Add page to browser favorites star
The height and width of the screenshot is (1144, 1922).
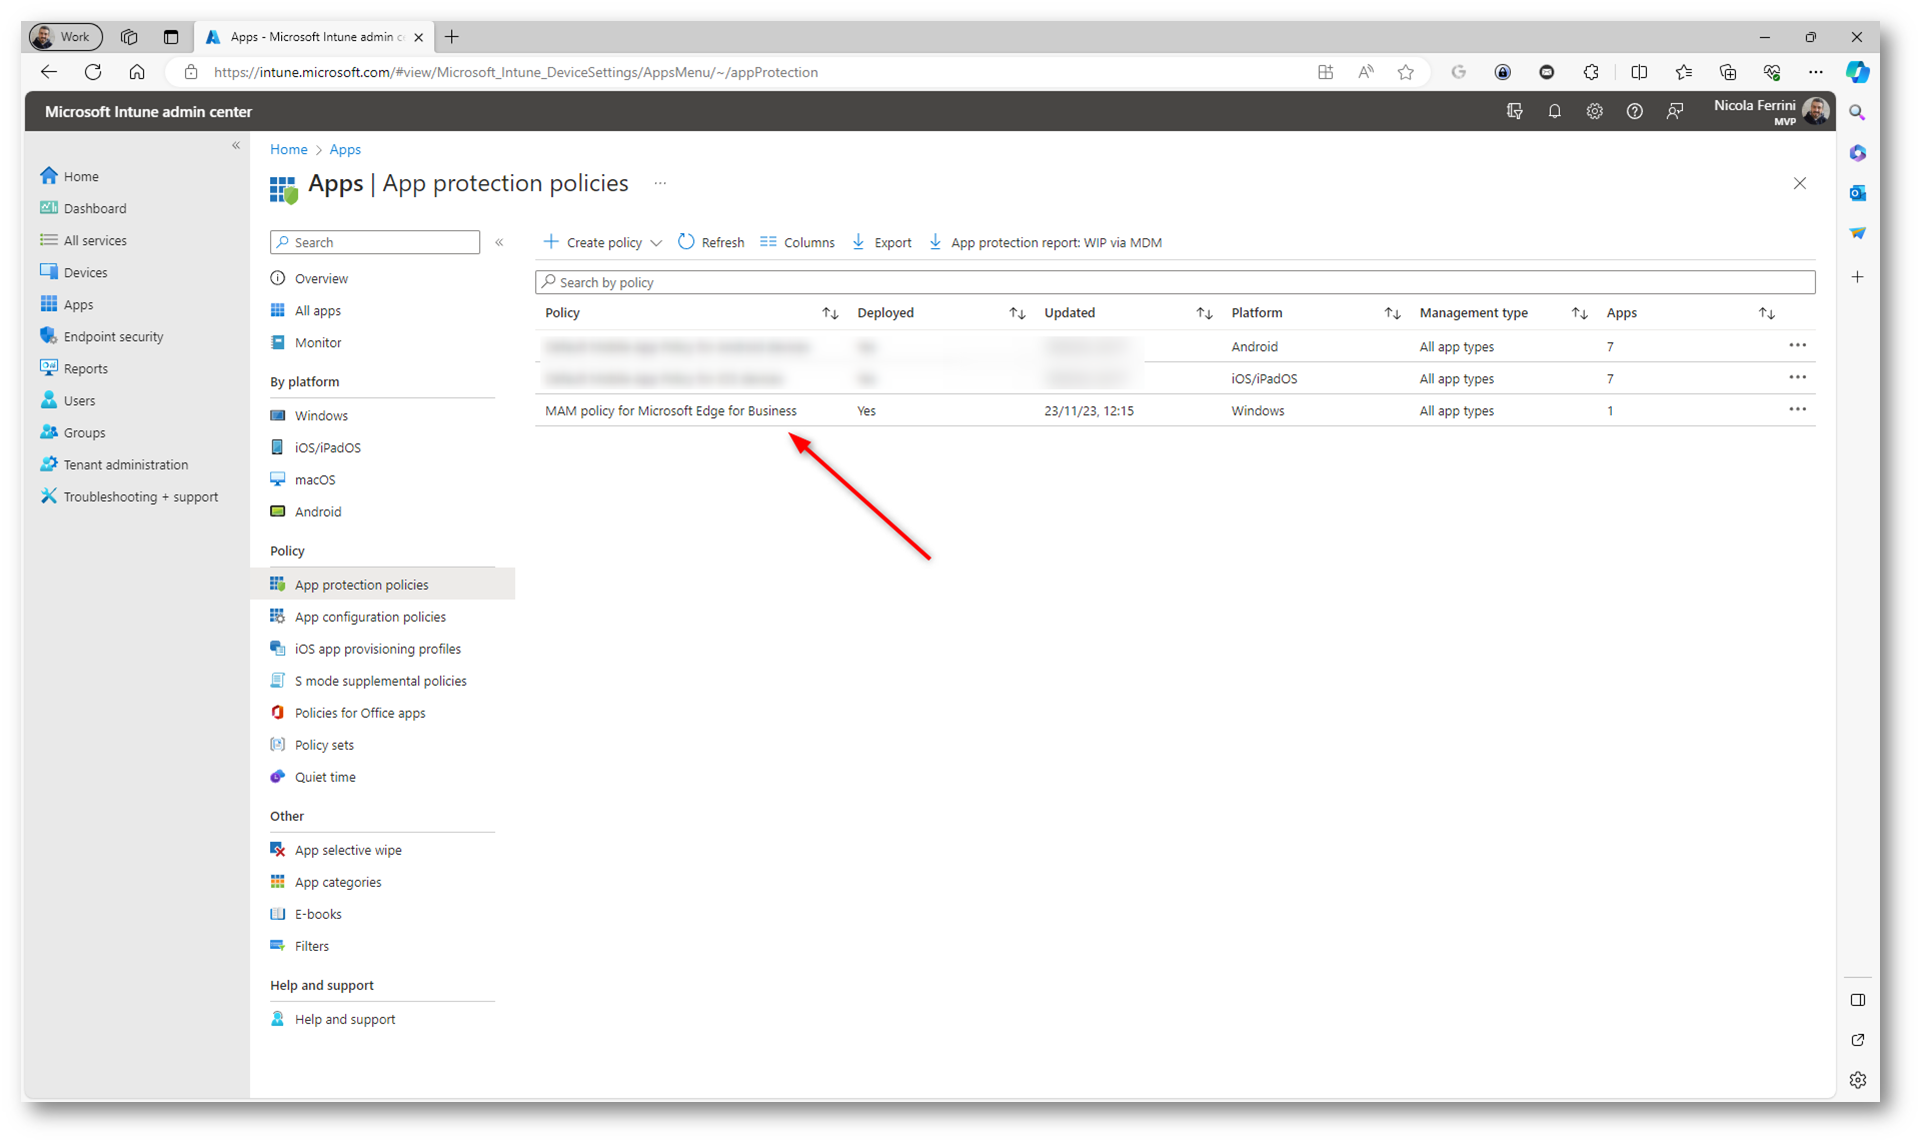tap(1405, 72)
